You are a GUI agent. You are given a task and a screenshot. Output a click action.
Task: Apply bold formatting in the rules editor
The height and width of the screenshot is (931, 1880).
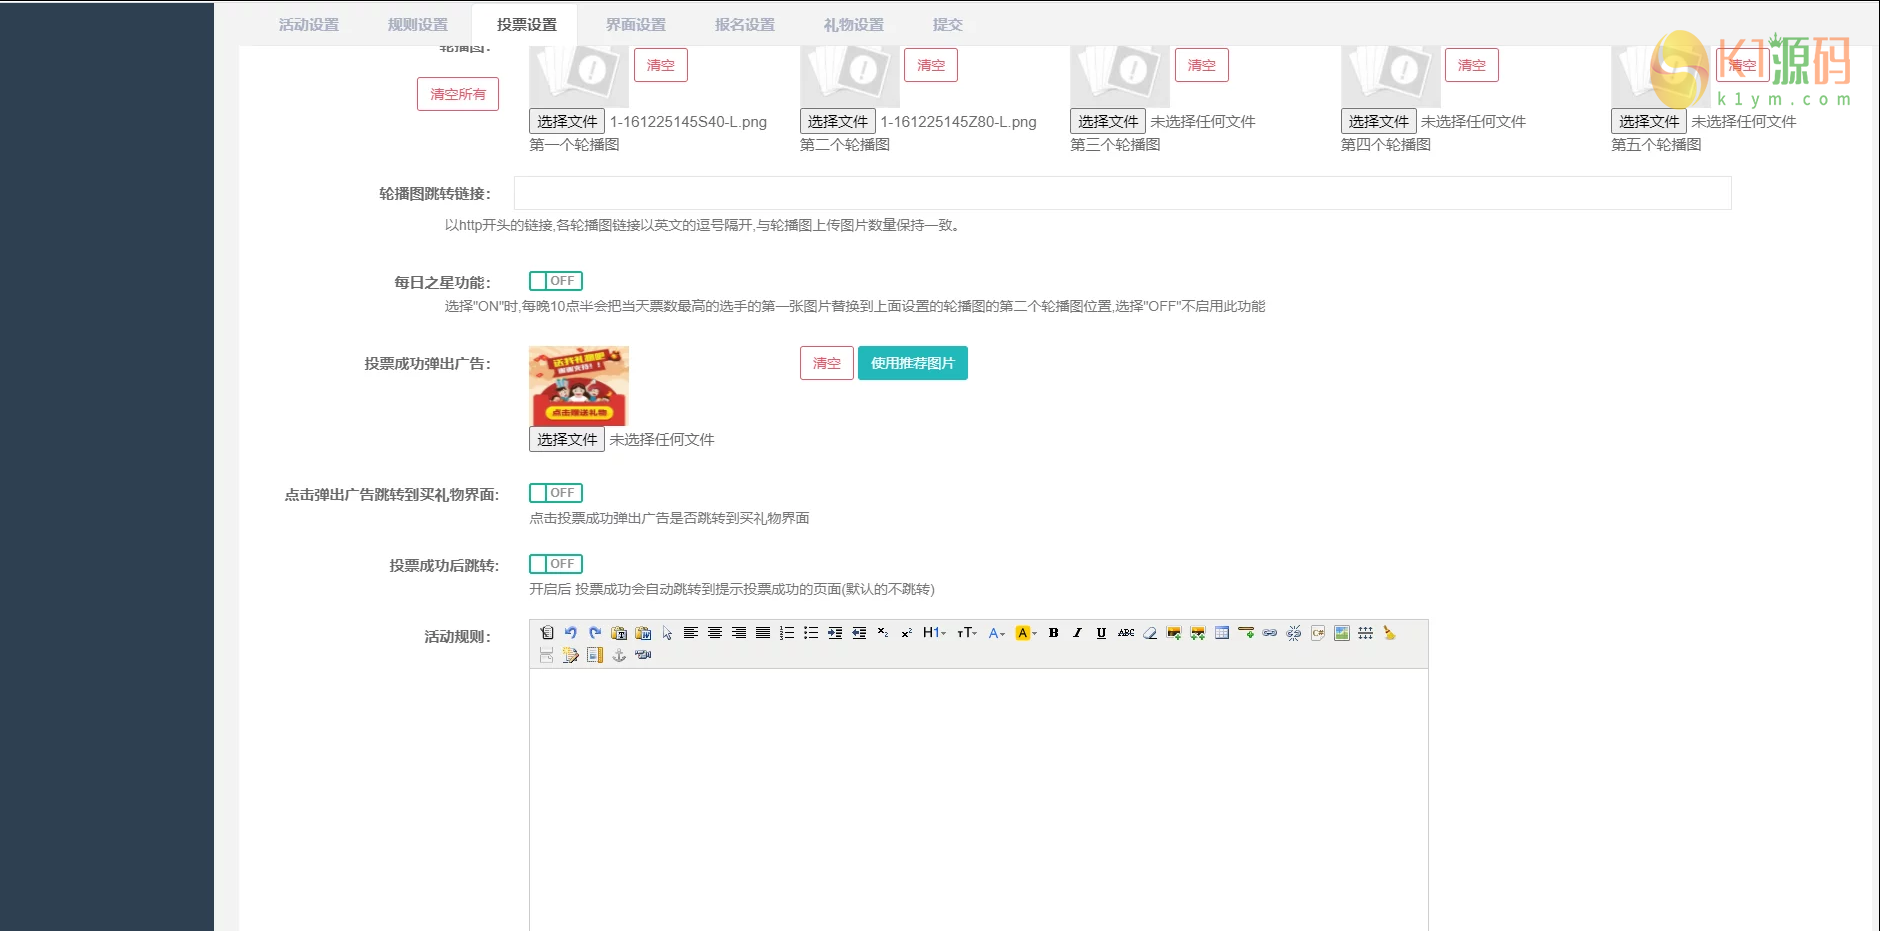pos(1053,633)
